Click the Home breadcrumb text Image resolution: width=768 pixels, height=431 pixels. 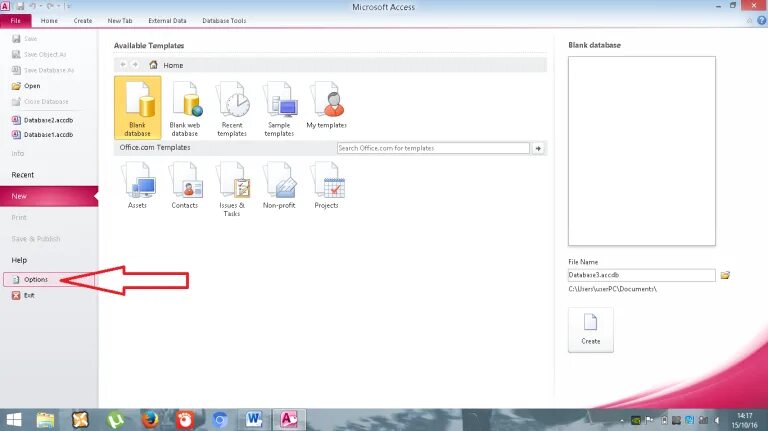173,65
